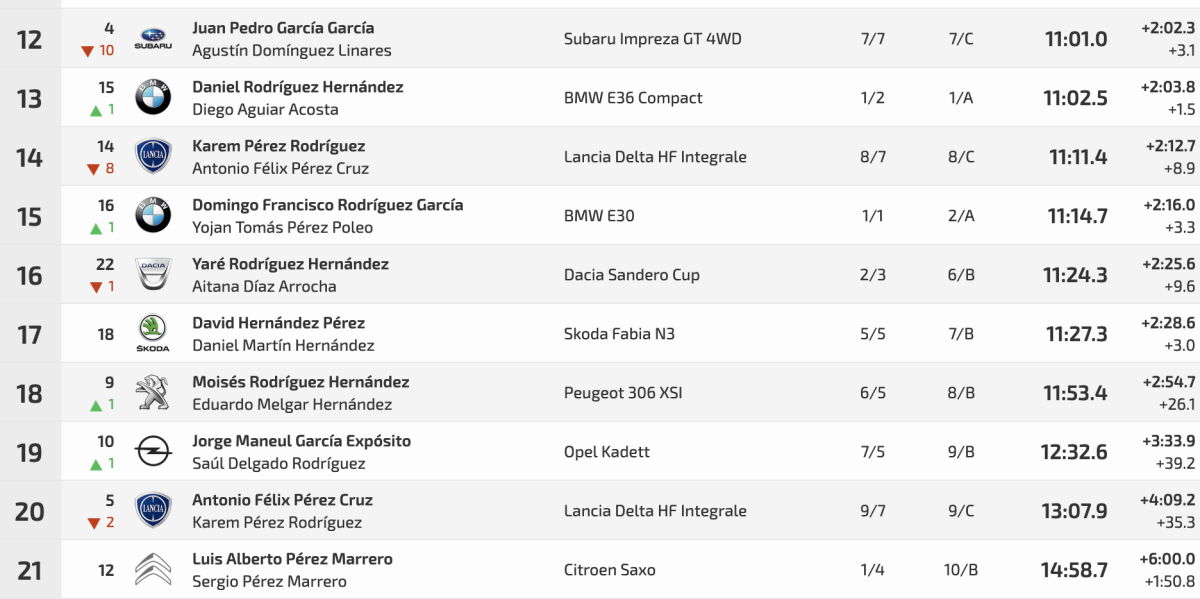Open driver Yaré Rodríguez Hernández
This screenshot has width=1200, height=599.
click(290, 264)
